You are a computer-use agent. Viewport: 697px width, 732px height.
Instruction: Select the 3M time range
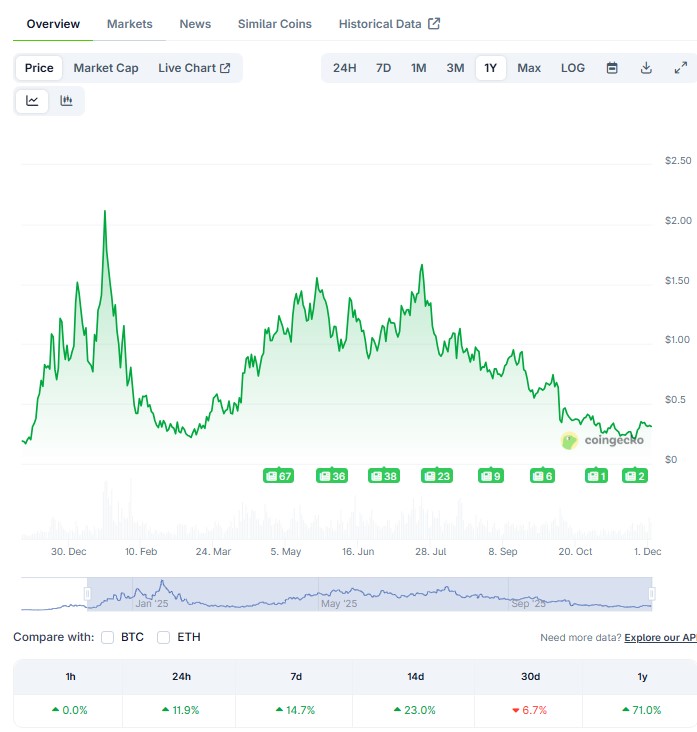(x=455, y=68)
